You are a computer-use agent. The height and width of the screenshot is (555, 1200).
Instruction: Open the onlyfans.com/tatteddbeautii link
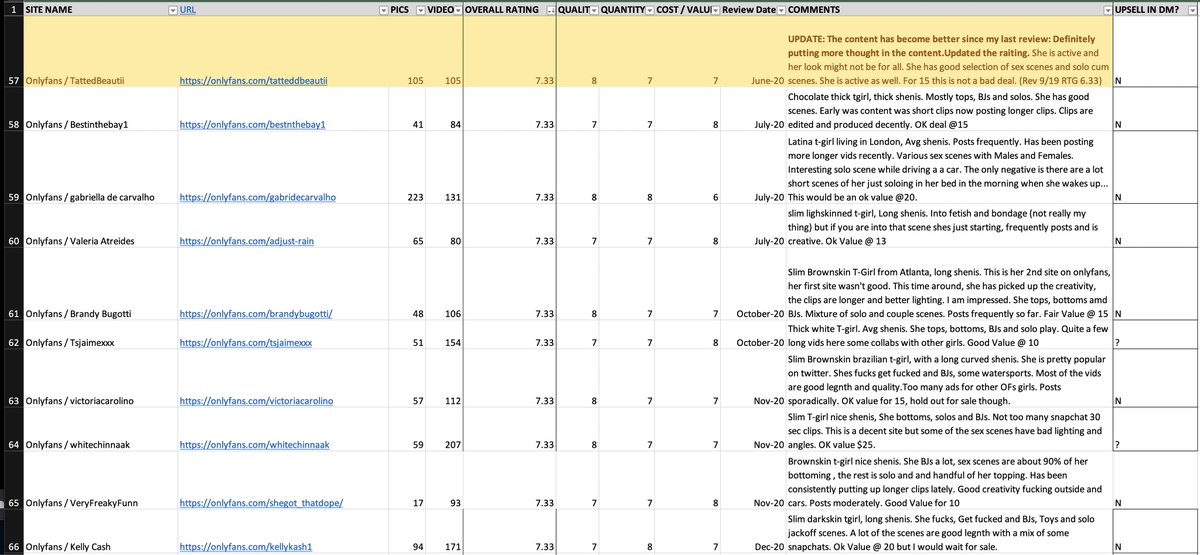point(254,79)
